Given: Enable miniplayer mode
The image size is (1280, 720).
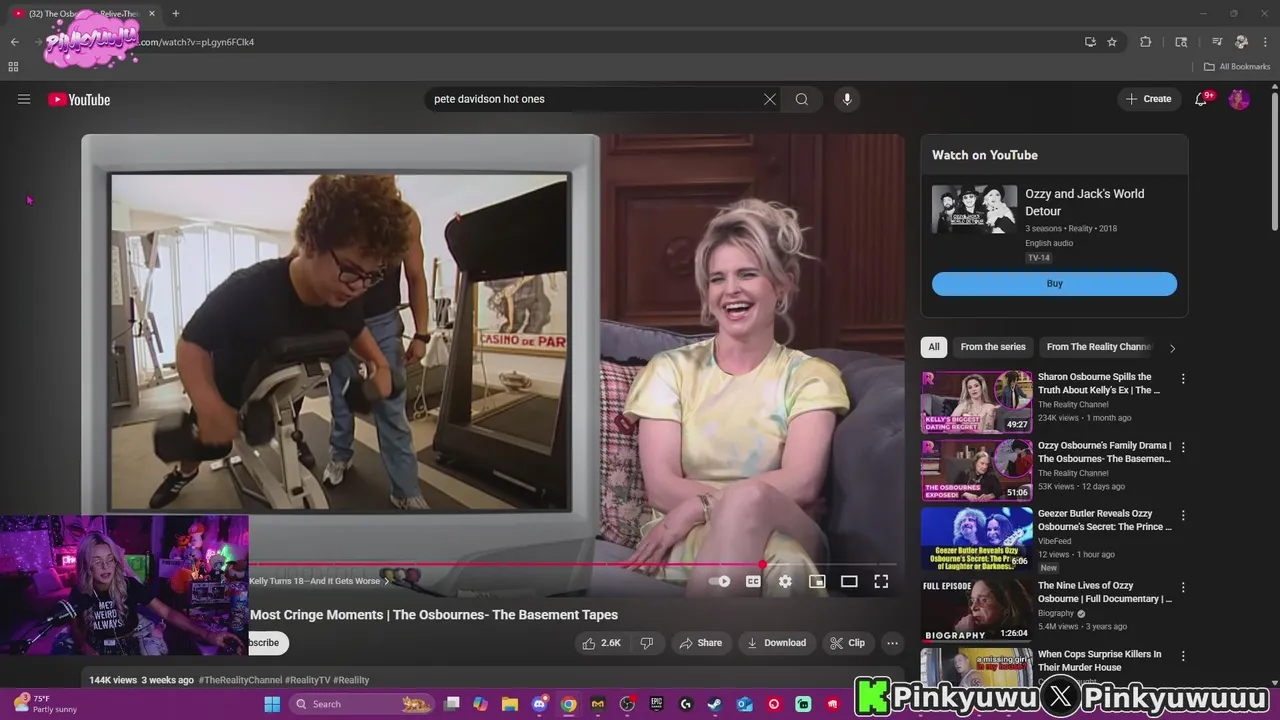Looking at the screenshot, I should tap(817, 581).
